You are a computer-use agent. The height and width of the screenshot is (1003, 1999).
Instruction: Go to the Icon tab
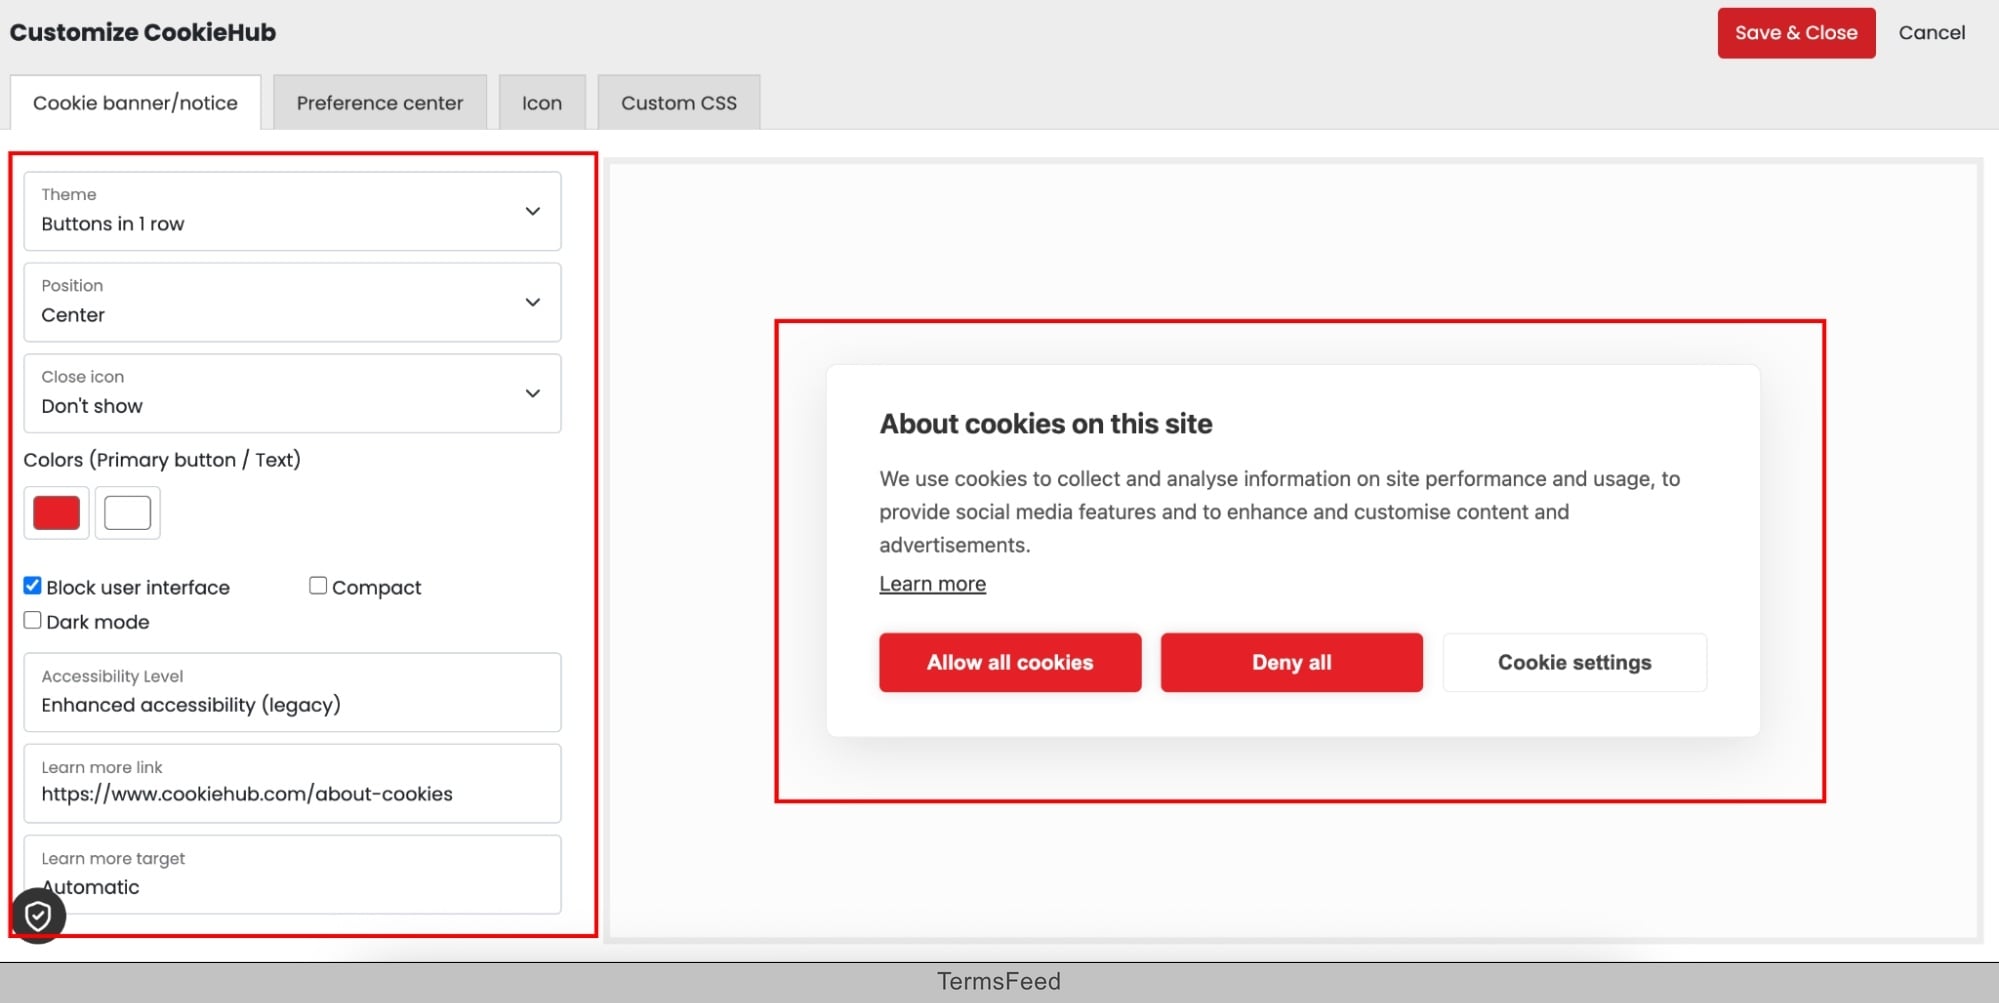542,103
